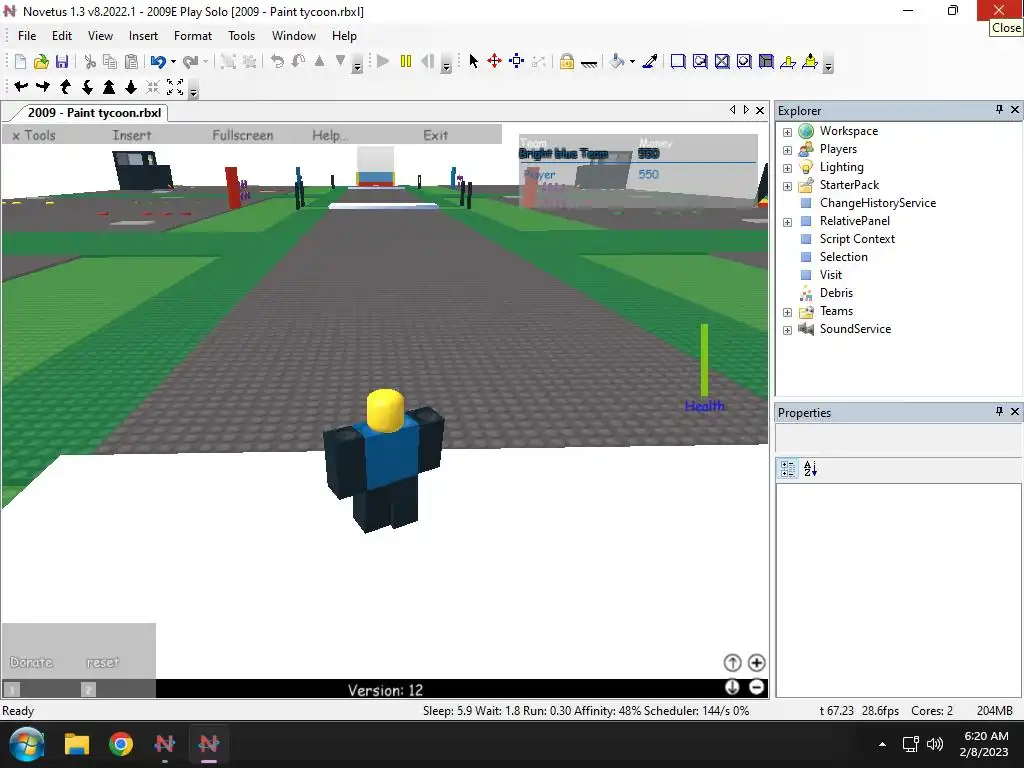
Task: Click the camera tilt up arrow icon
Action: click(65, 86)
